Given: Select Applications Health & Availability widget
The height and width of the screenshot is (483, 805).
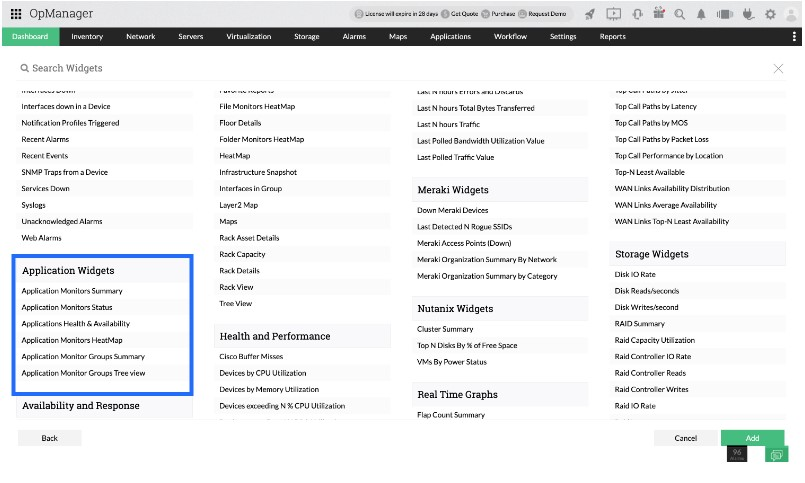Looking at the screenshot, I should pyautogui.click(x=75, y=324).
